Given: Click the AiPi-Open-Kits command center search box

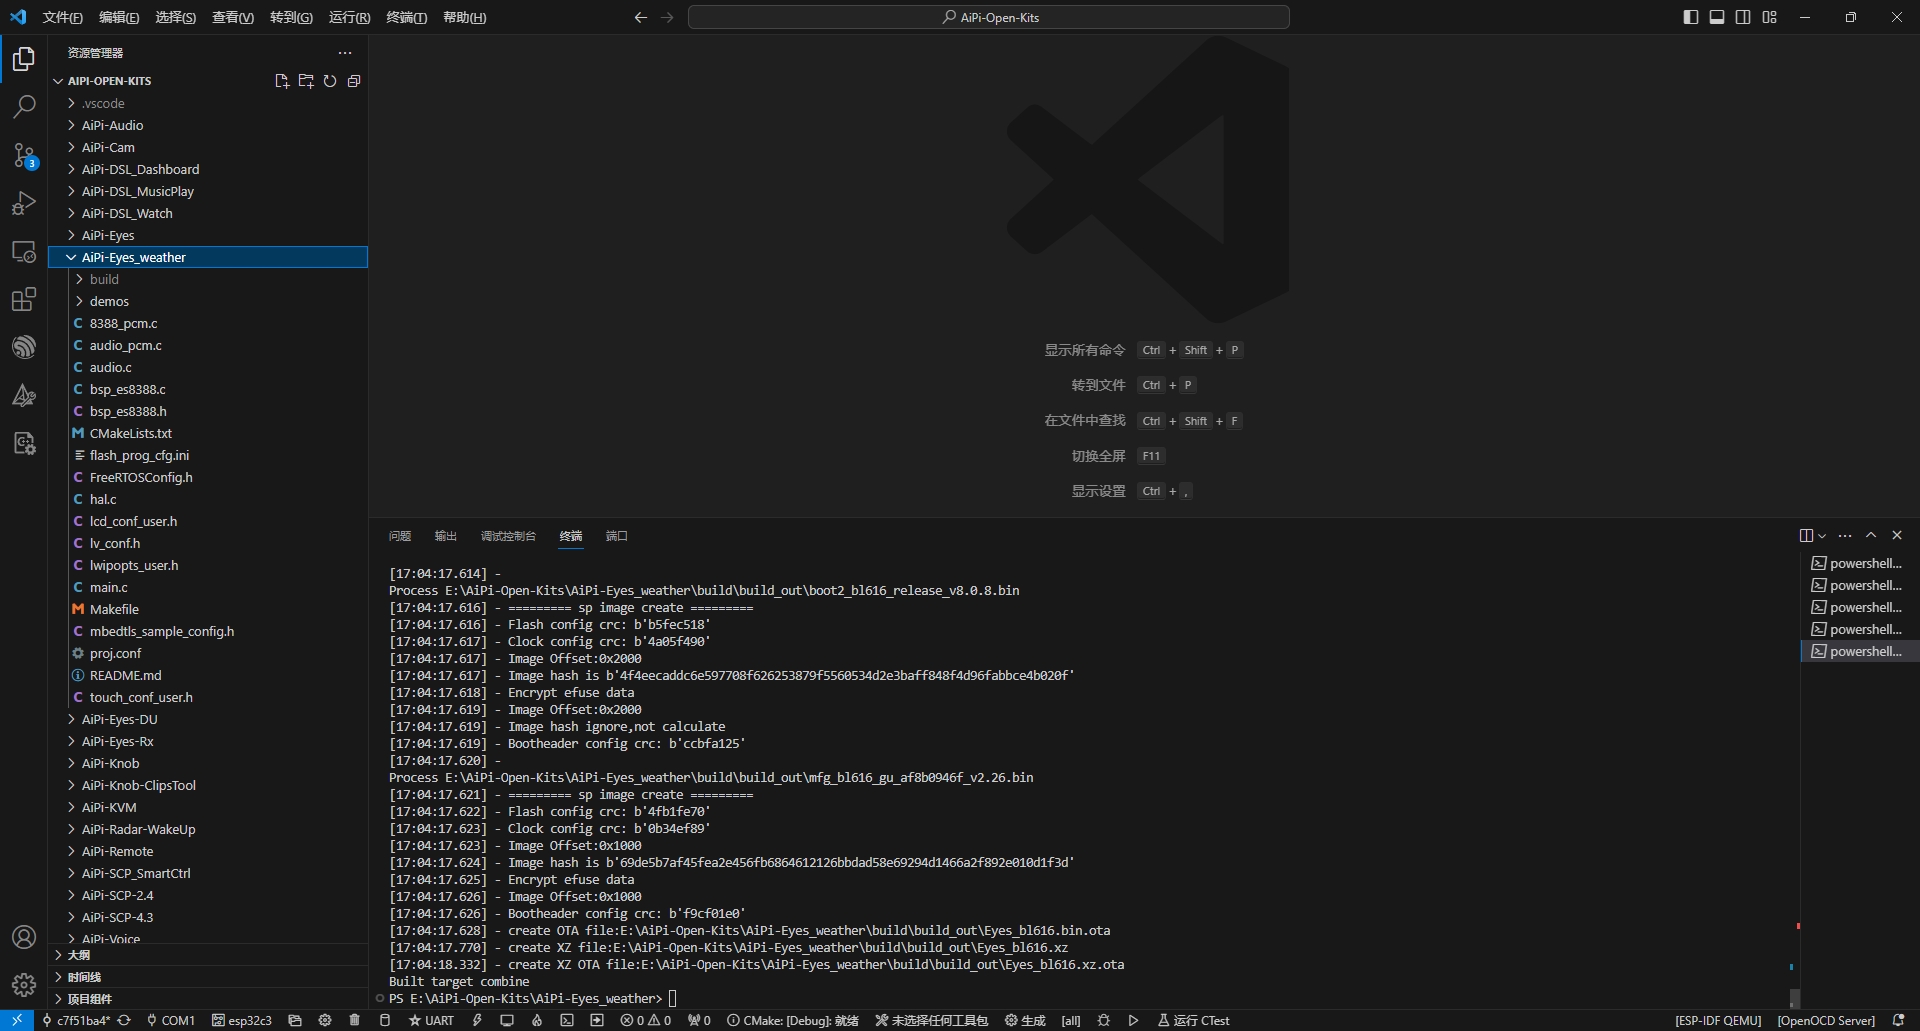Looking at the screenshot, I should 989,17.
